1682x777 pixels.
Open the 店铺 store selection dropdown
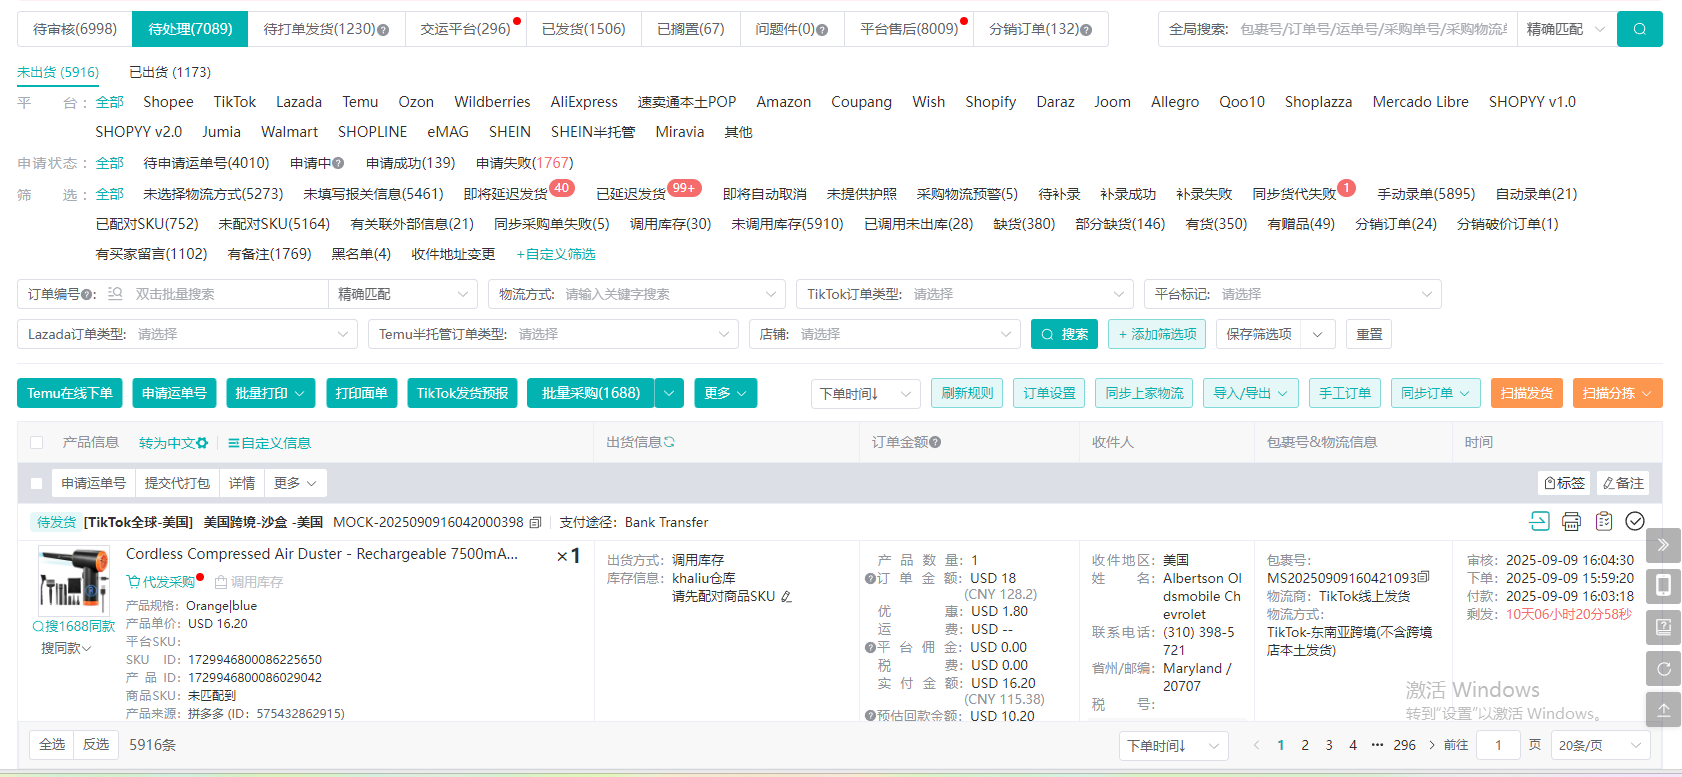pos(884,334)
